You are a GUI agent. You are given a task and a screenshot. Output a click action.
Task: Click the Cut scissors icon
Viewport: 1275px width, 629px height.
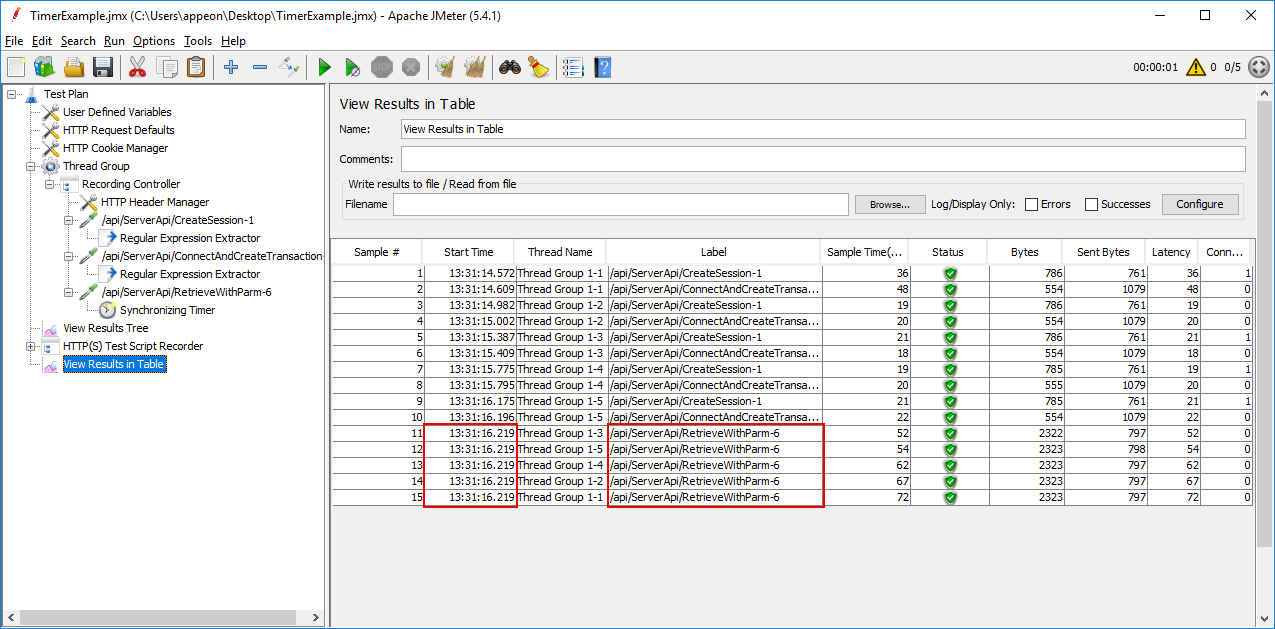(138, 67)
